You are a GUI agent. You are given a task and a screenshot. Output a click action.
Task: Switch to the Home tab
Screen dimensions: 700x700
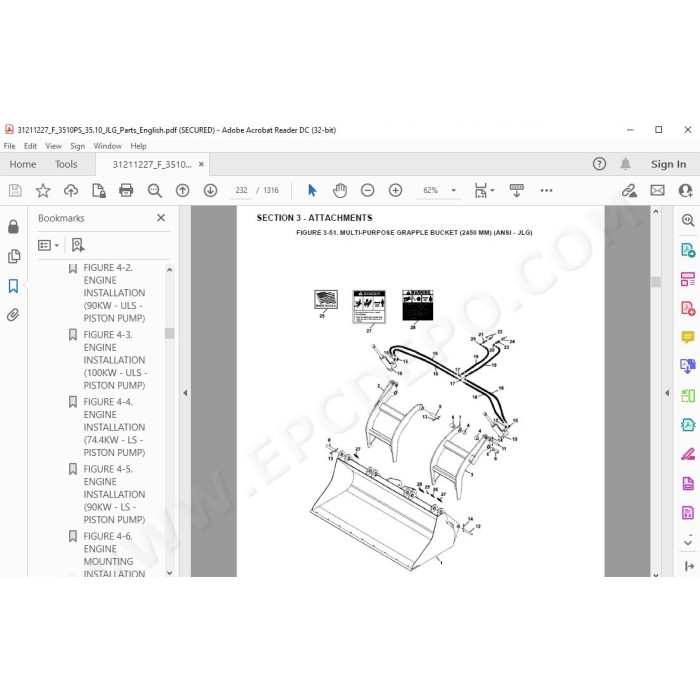(23, 164)
